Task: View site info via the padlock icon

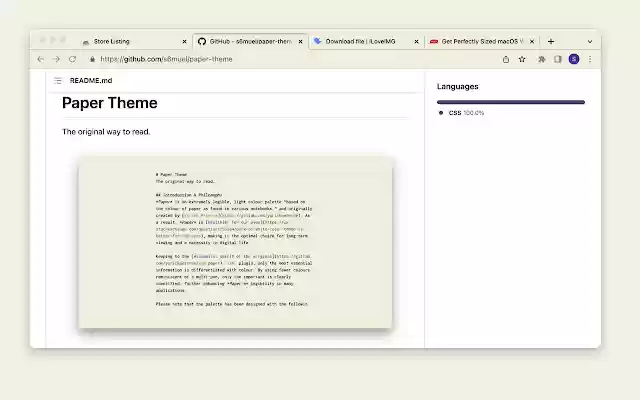Action: pos(92,59)
